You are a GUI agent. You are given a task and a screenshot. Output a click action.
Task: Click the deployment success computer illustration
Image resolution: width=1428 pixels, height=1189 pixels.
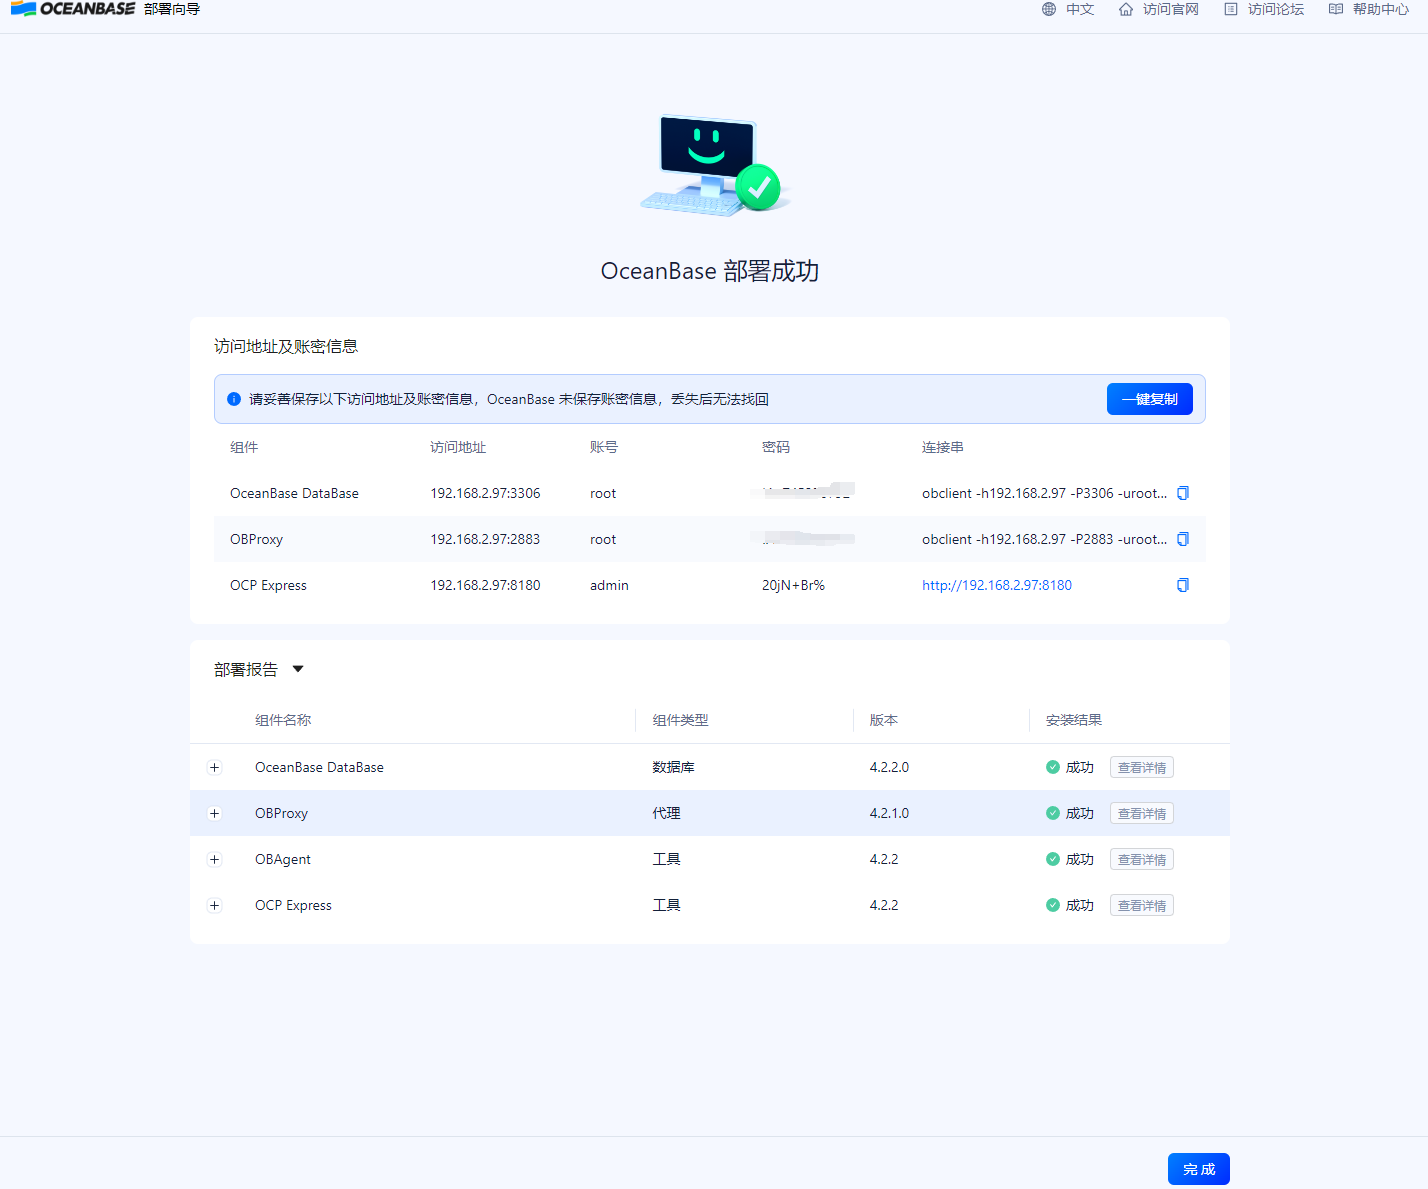[x=714, y=164]
